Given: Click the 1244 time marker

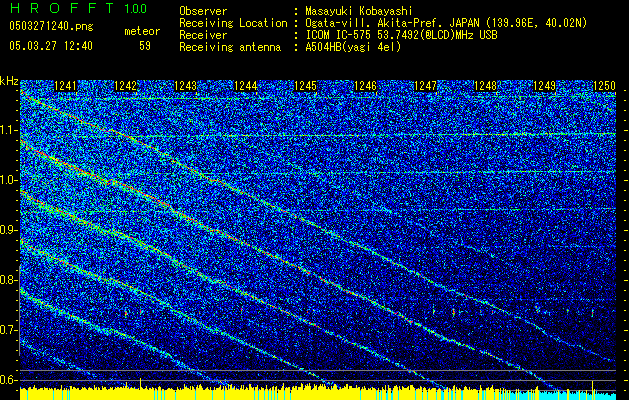Looking at the screenshot, I should [x=246, y=86].
